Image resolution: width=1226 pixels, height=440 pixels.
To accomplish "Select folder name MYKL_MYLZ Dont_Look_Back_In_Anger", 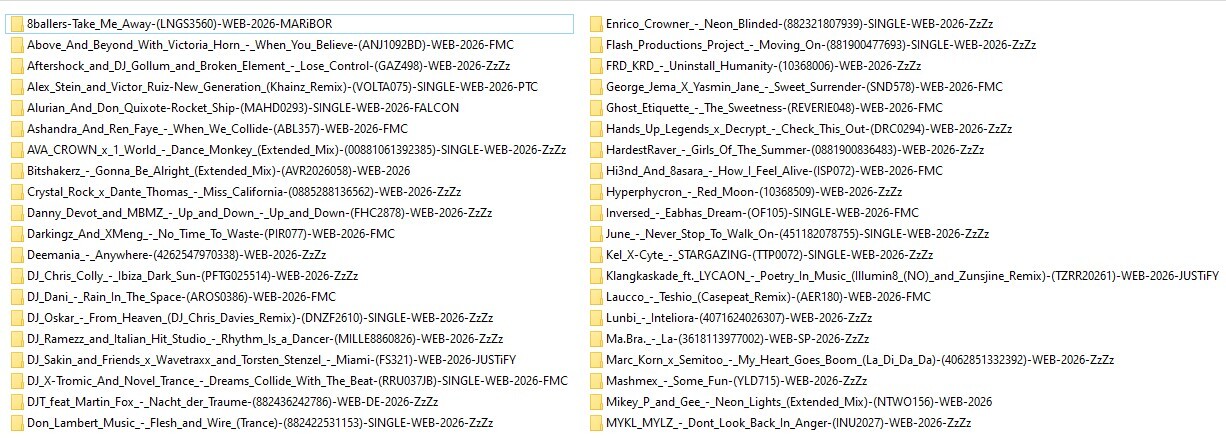I will pyautogui.click(x=789, y=423).
